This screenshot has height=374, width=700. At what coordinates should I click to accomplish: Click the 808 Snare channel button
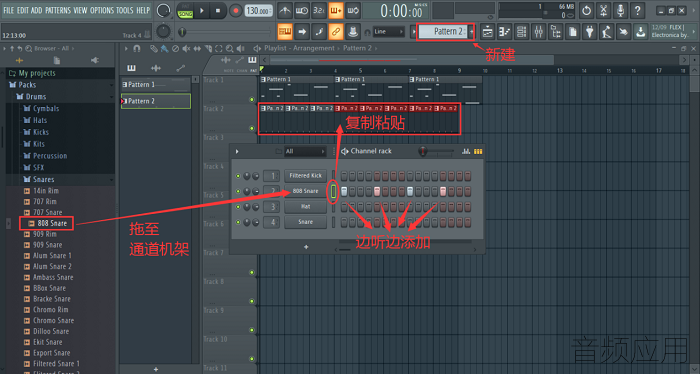[x=305, y=191]
